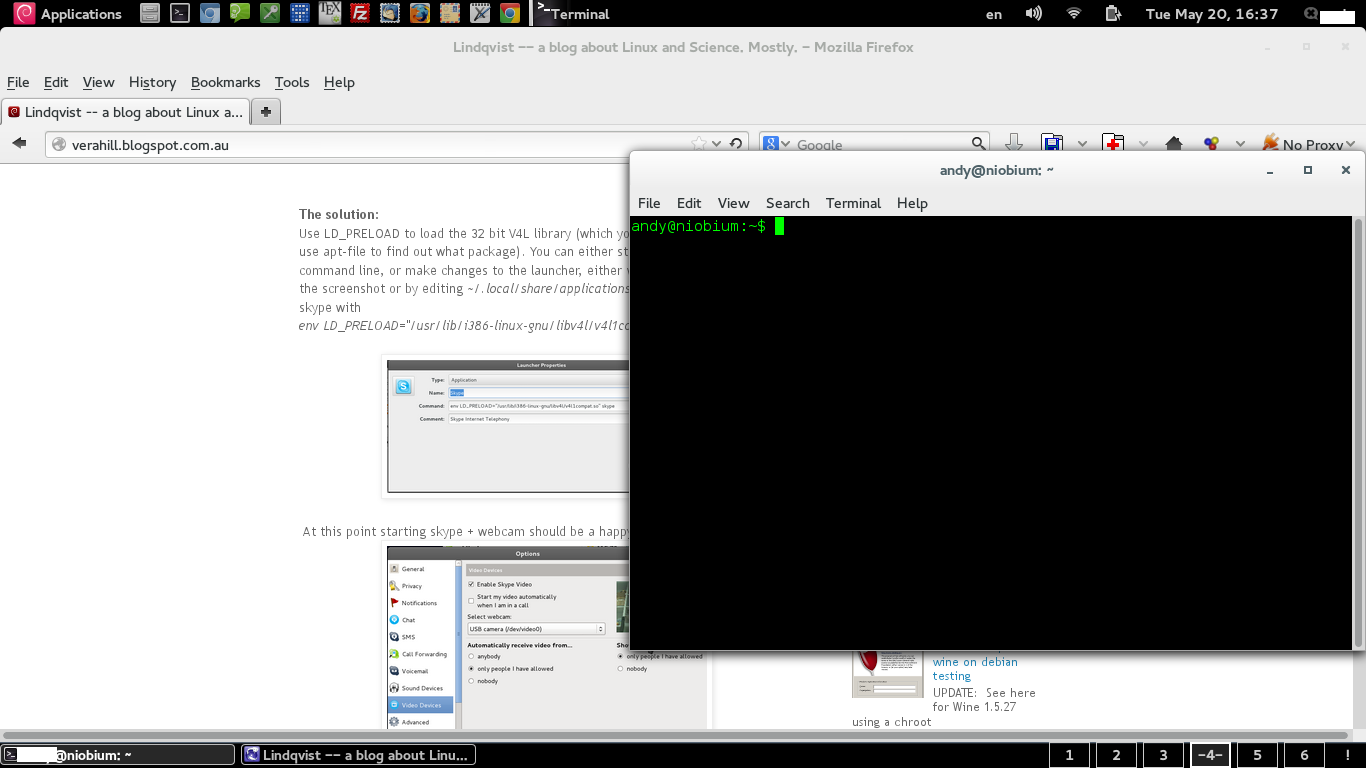This screenshot has width=1366, height=768.
Task: Select the Lindqvist blog tab in Firefox
Action: pyautogui.click(x=125, y=112)
